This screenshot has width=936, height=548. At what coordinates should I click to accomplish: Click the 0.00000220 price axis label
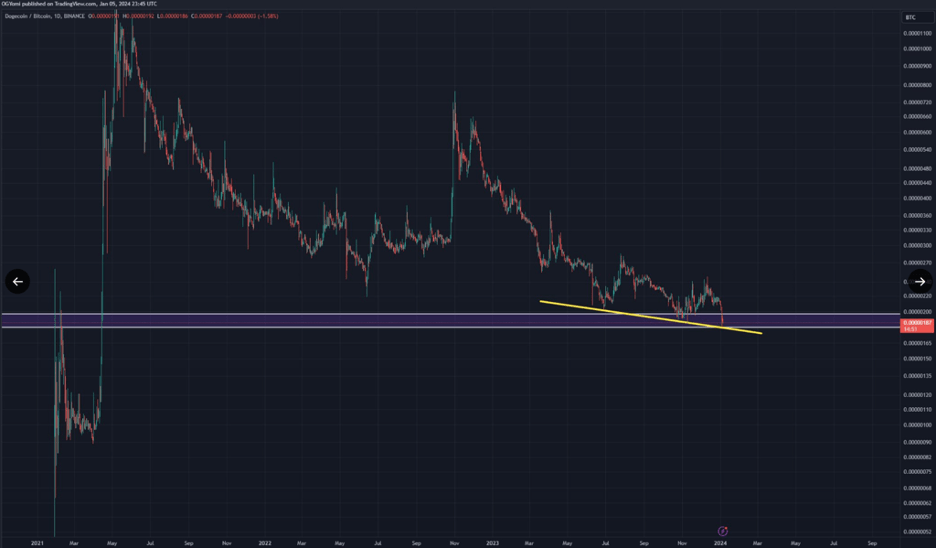(x=917, y=296)
